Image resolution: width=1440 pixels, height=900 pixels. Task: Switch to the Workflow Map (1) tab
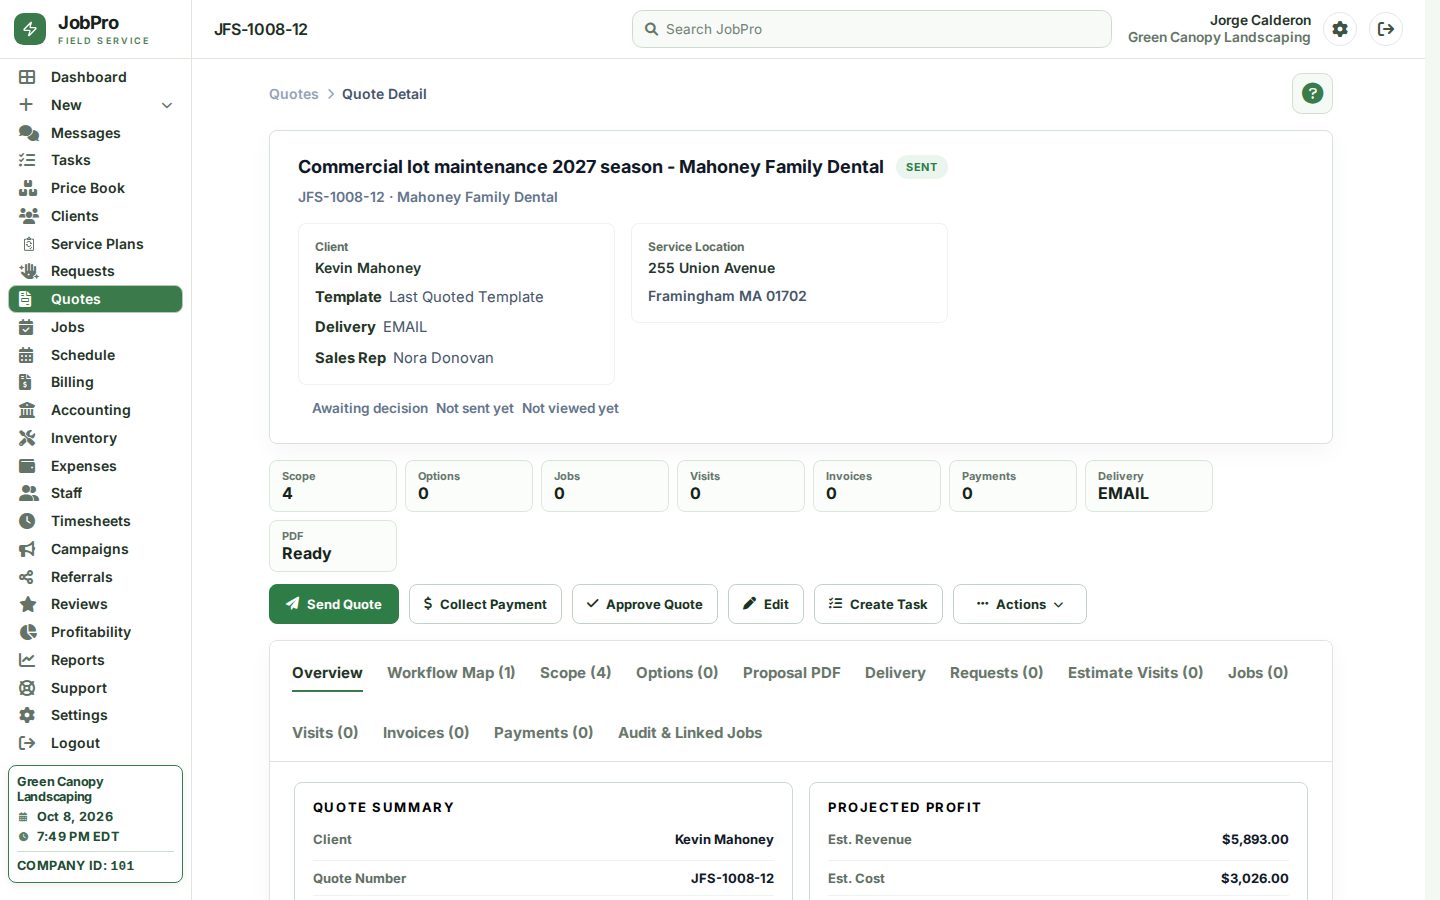point(451,673)
